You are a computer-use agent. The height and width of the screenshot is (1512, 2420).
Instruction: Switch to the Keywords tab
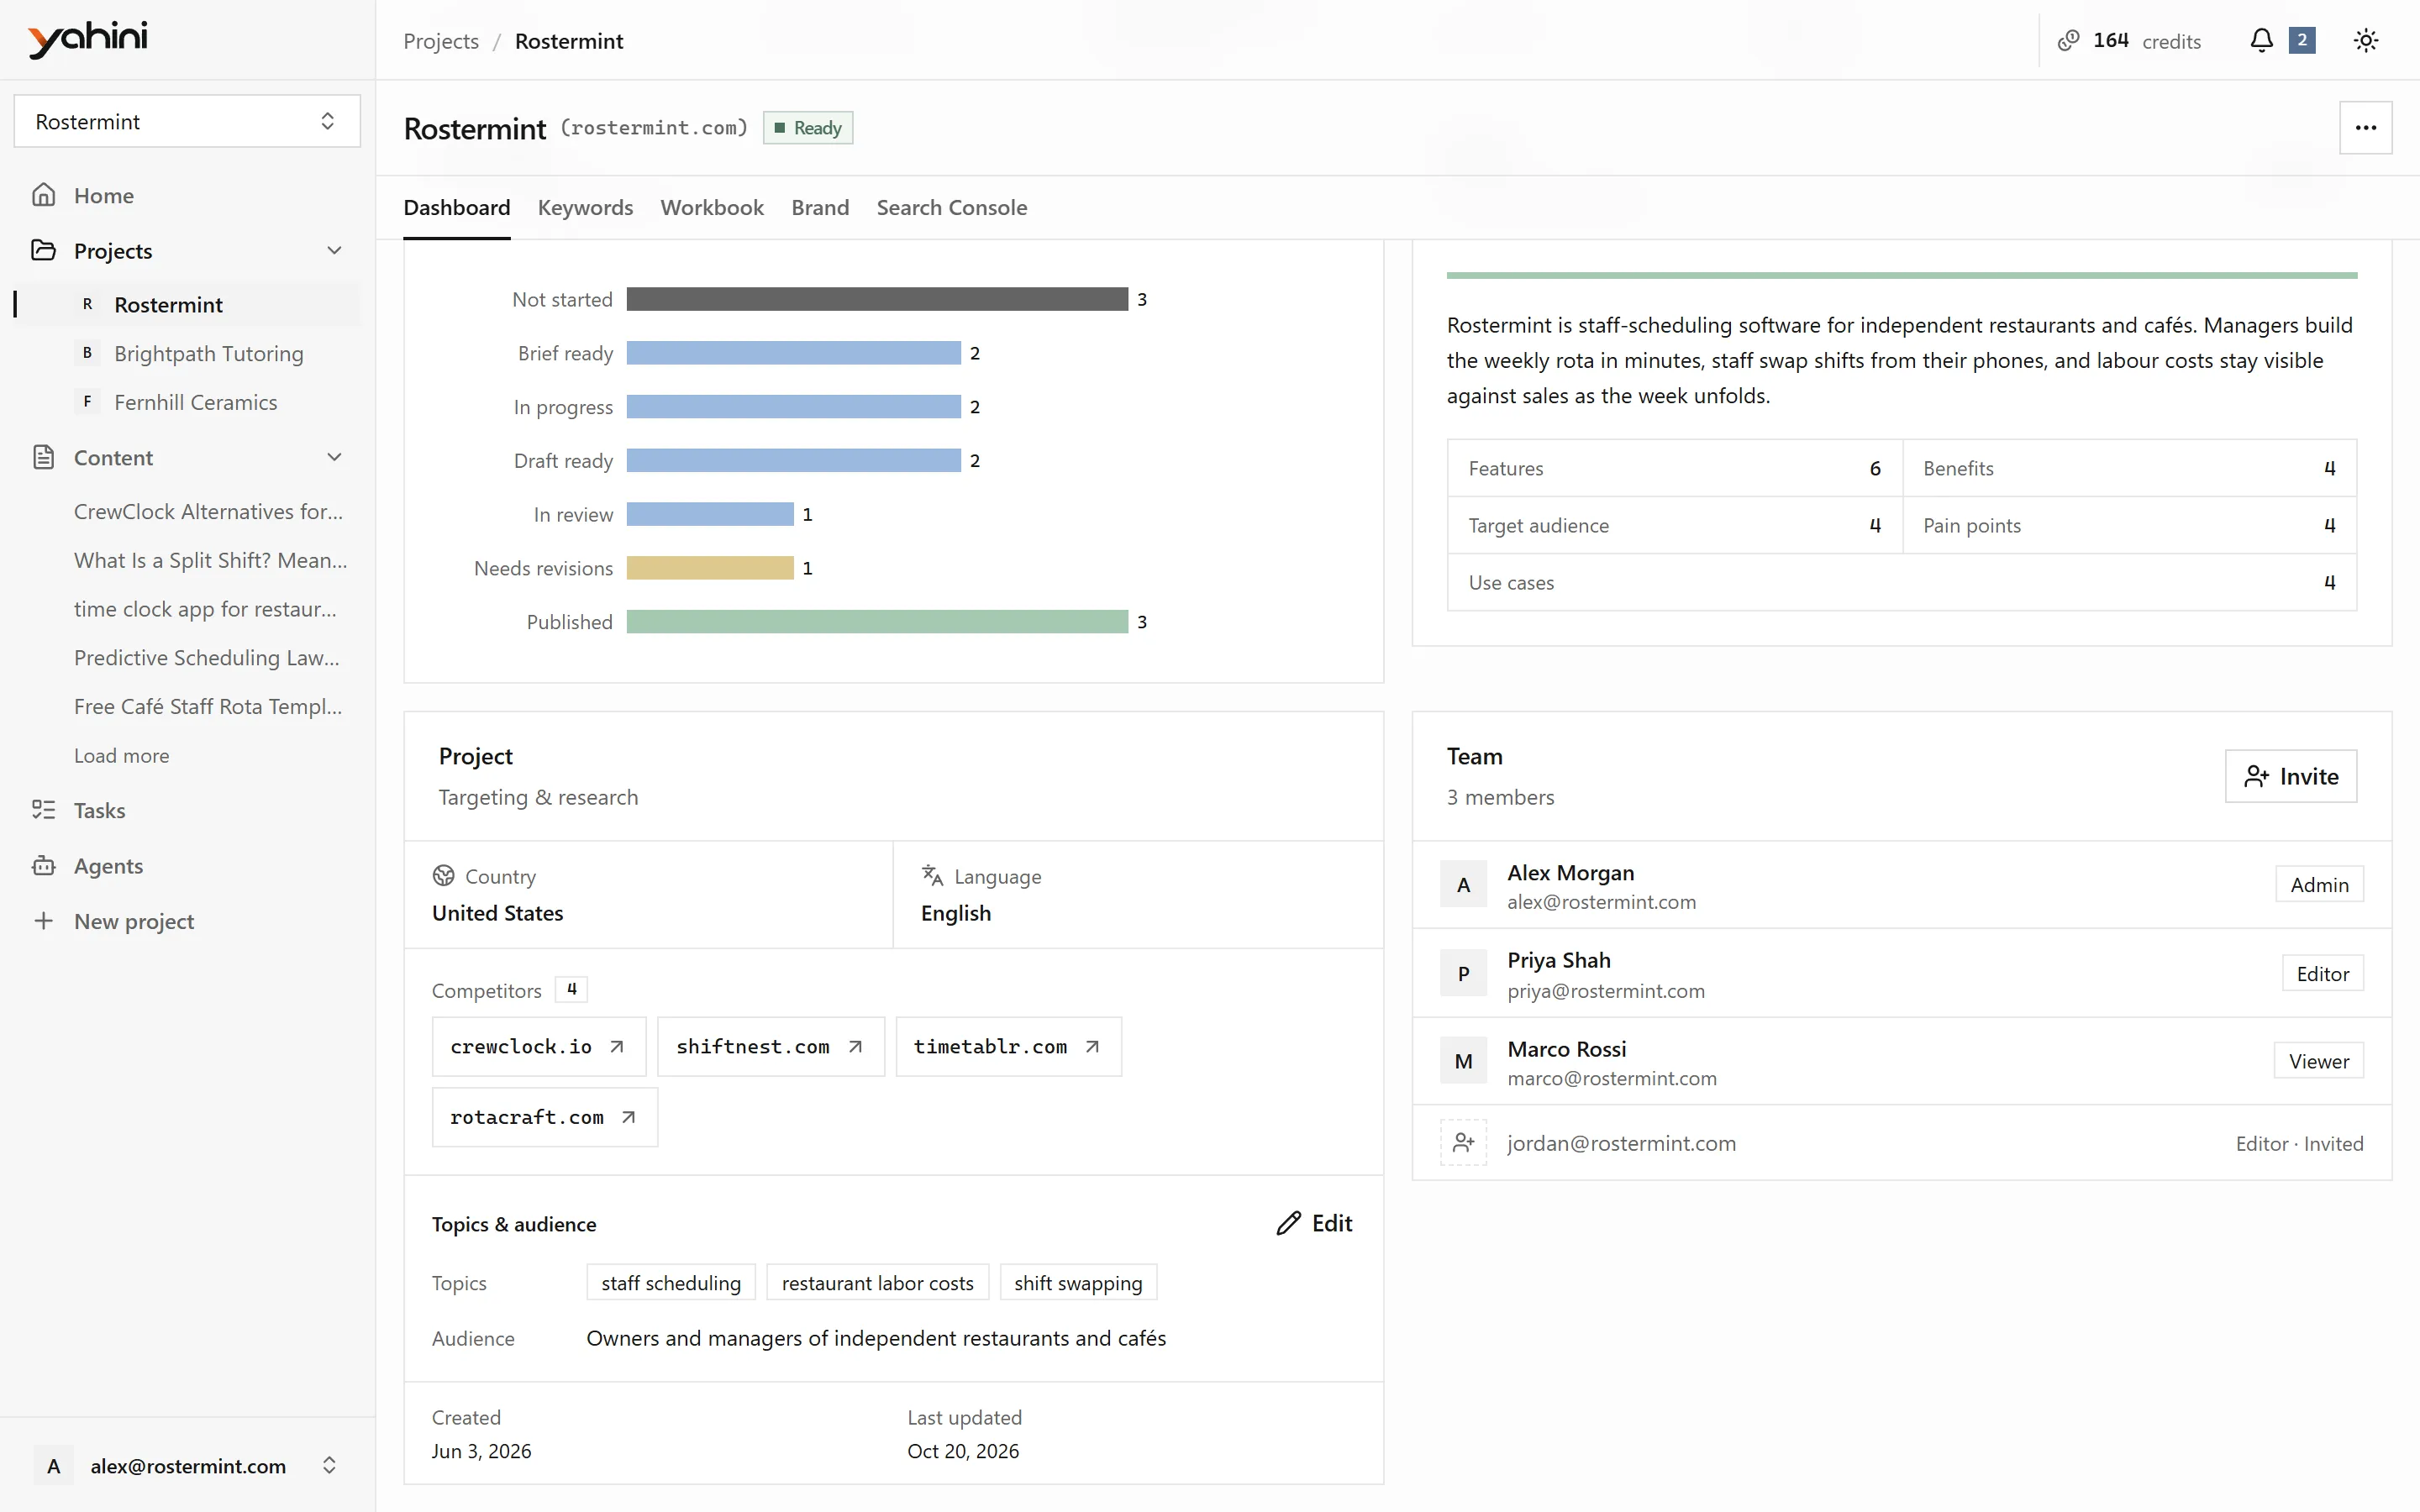(585, 207)
